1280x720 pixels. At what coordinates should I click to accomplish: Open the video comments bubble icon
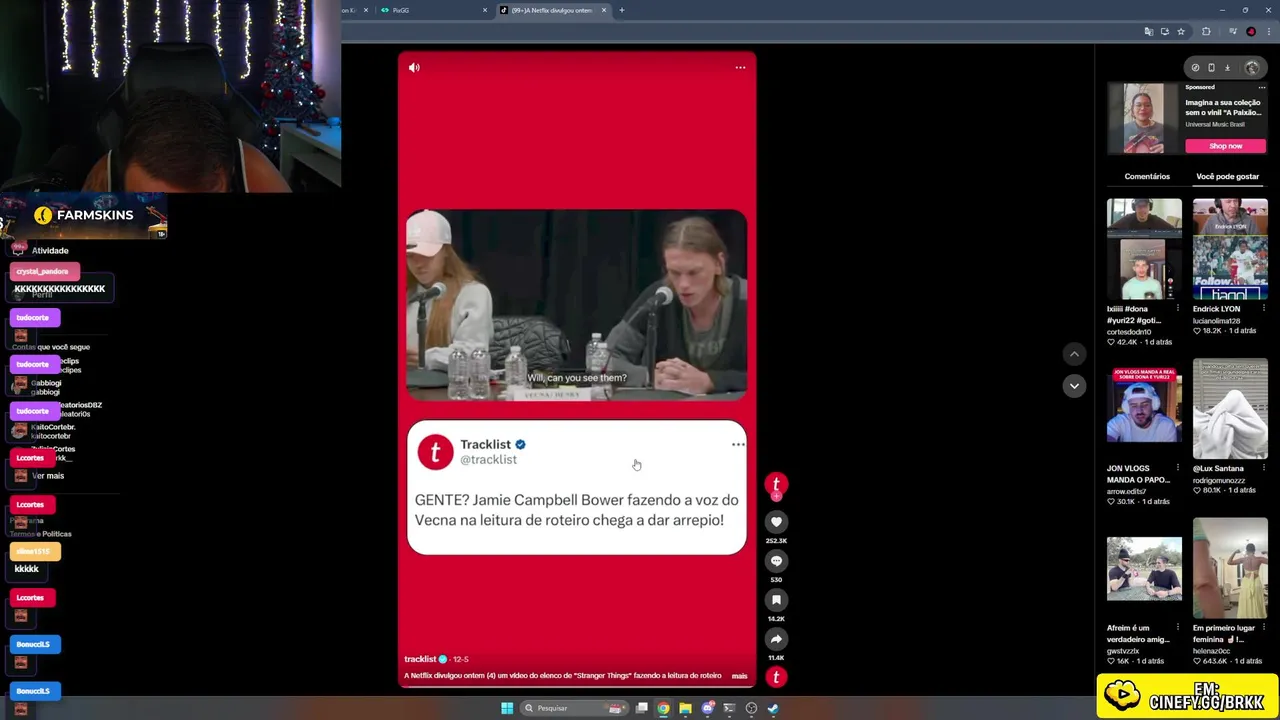point(776,561)
